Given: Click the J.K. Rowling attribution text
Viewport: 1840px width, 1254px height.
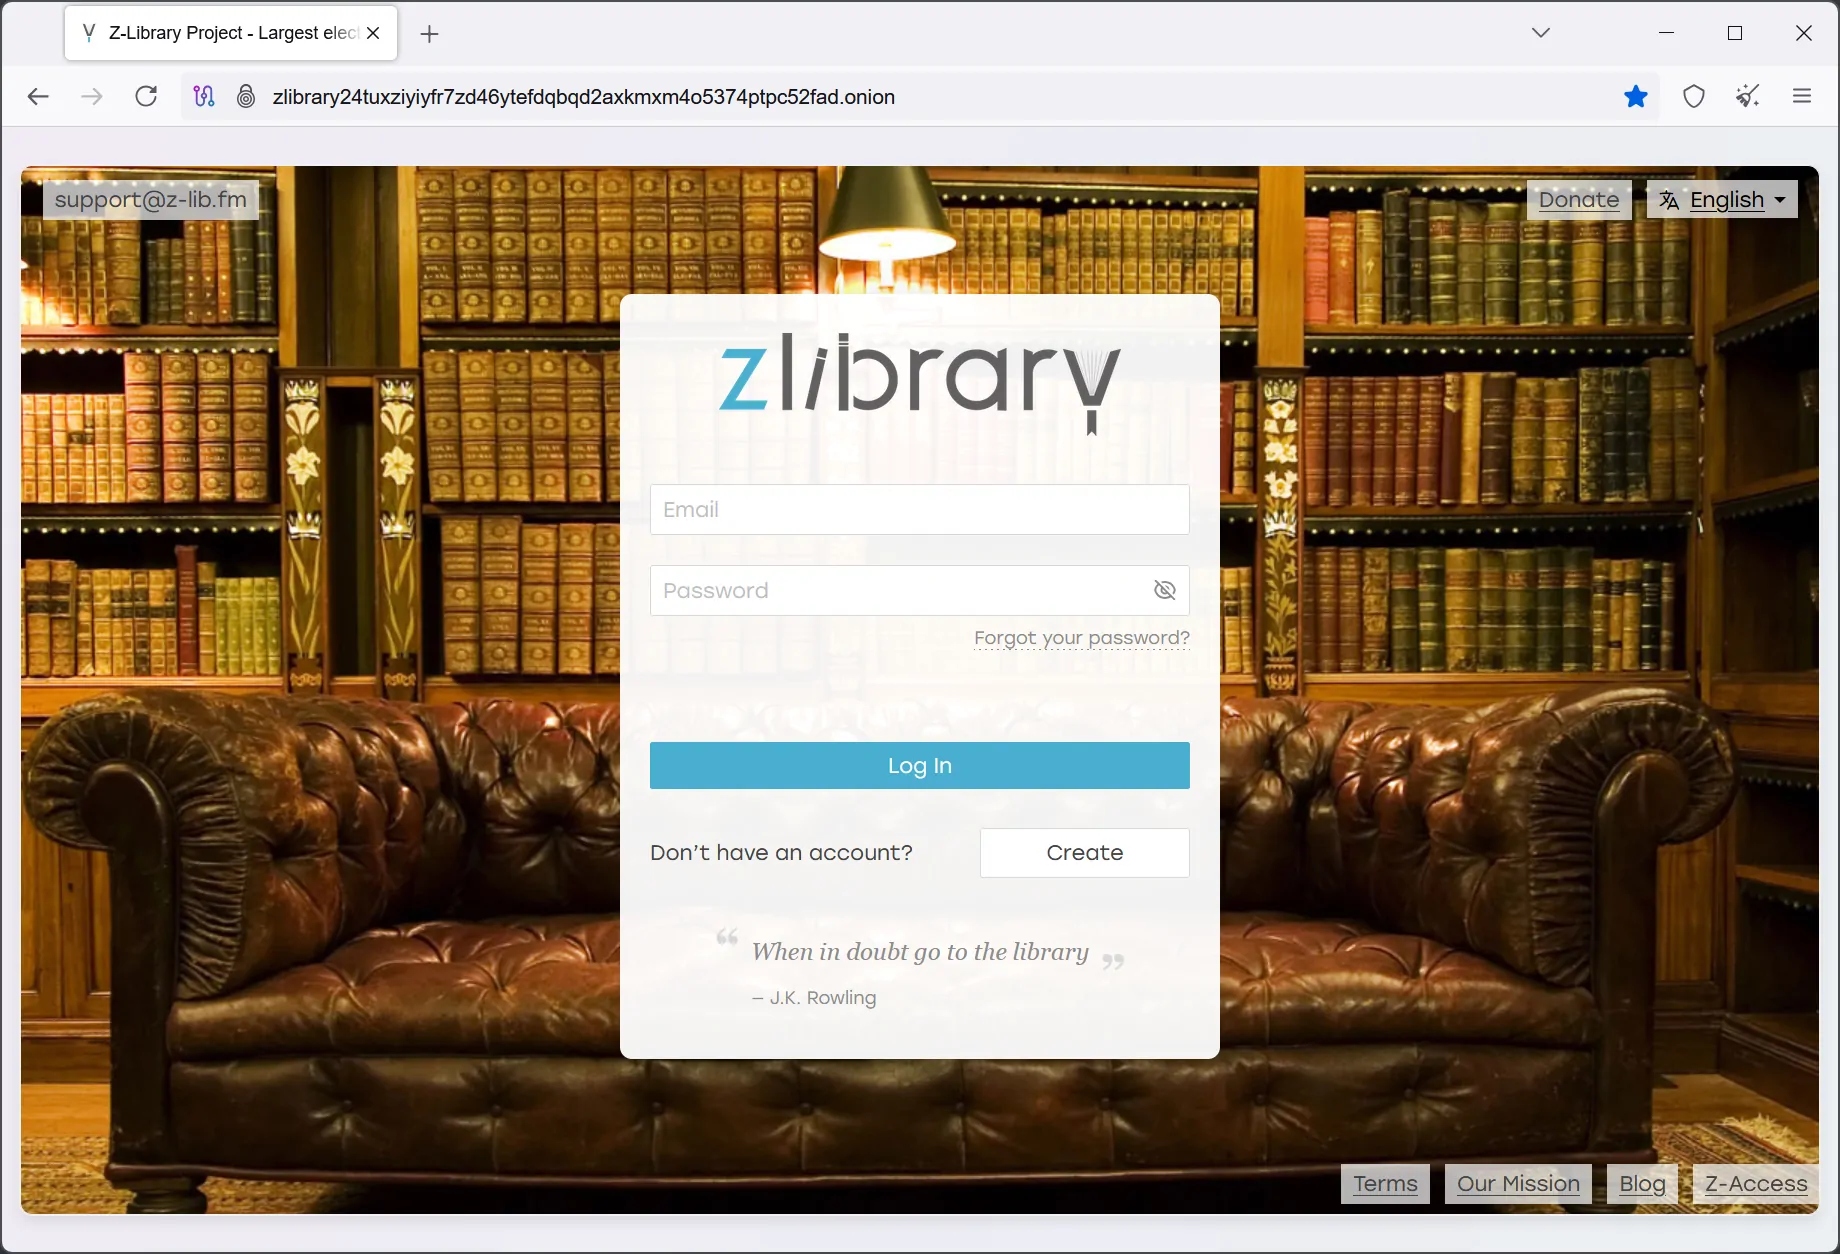Looking at the screenshot, I should 814,997.
